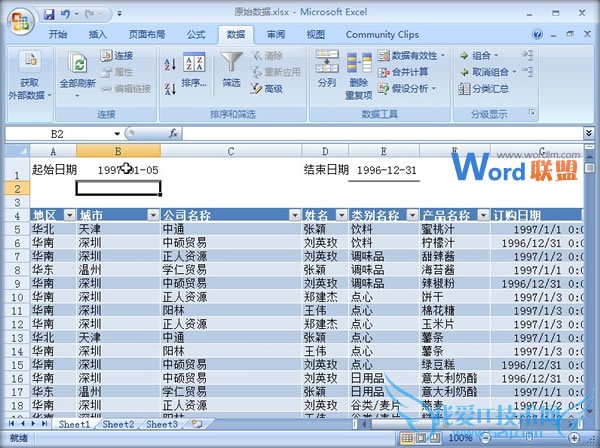Select row 8 header
The width and height of the screenshot is (600, 448).
coord(17,270)
